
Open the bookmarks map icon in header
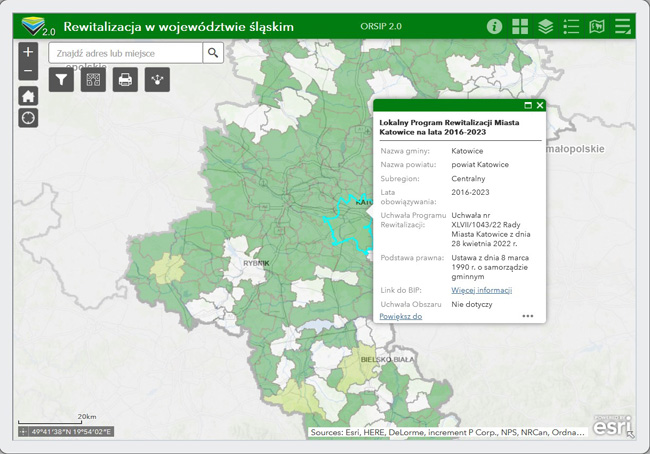(597, 27)
